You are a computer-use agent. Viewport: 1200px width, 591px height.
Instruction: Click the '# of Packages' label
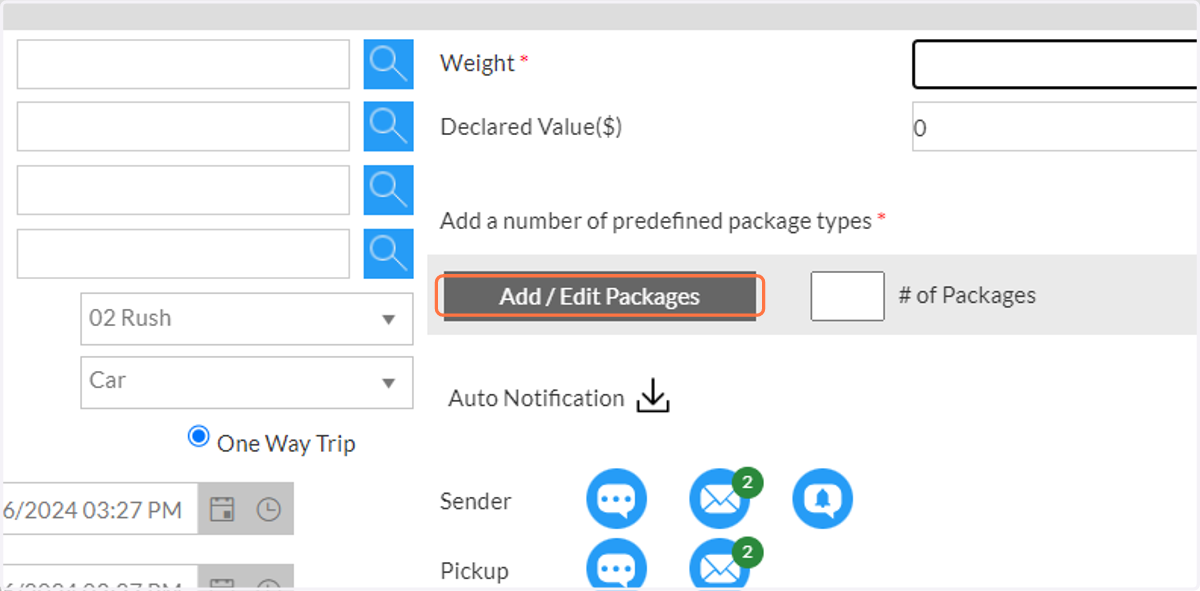coord(967,296)
